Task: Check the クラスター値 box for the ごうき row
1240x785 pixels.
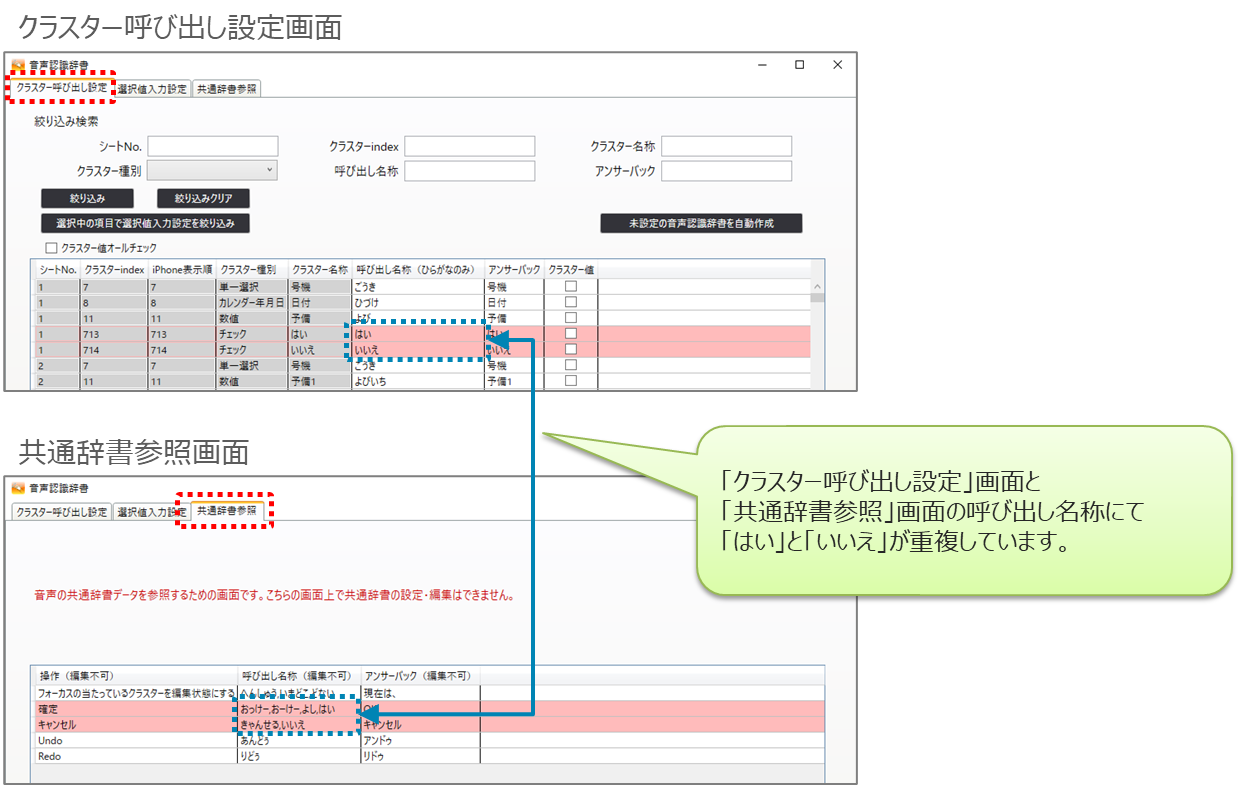Action: (571, 286)
